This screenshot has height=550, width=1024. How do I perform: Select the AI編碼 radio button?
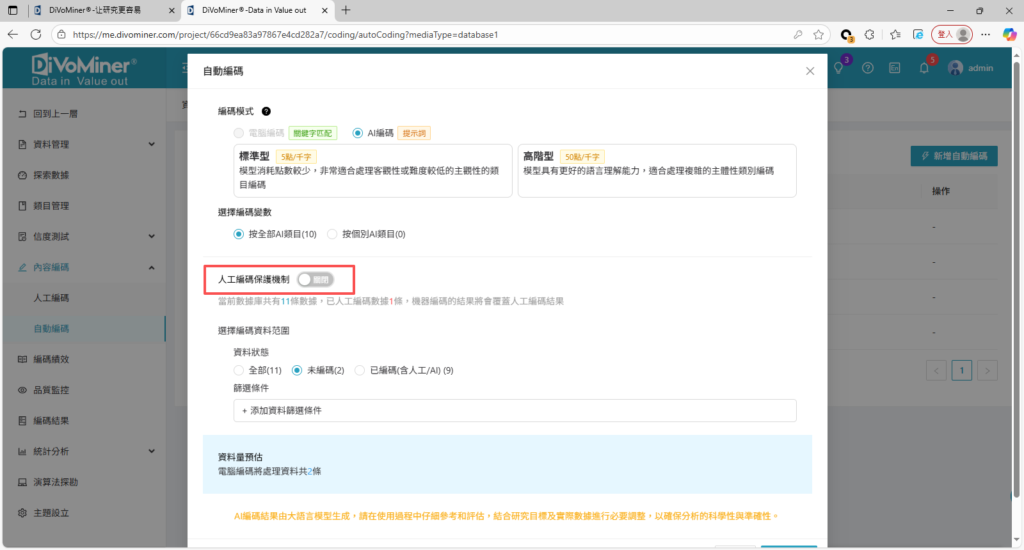pos(358,132)
